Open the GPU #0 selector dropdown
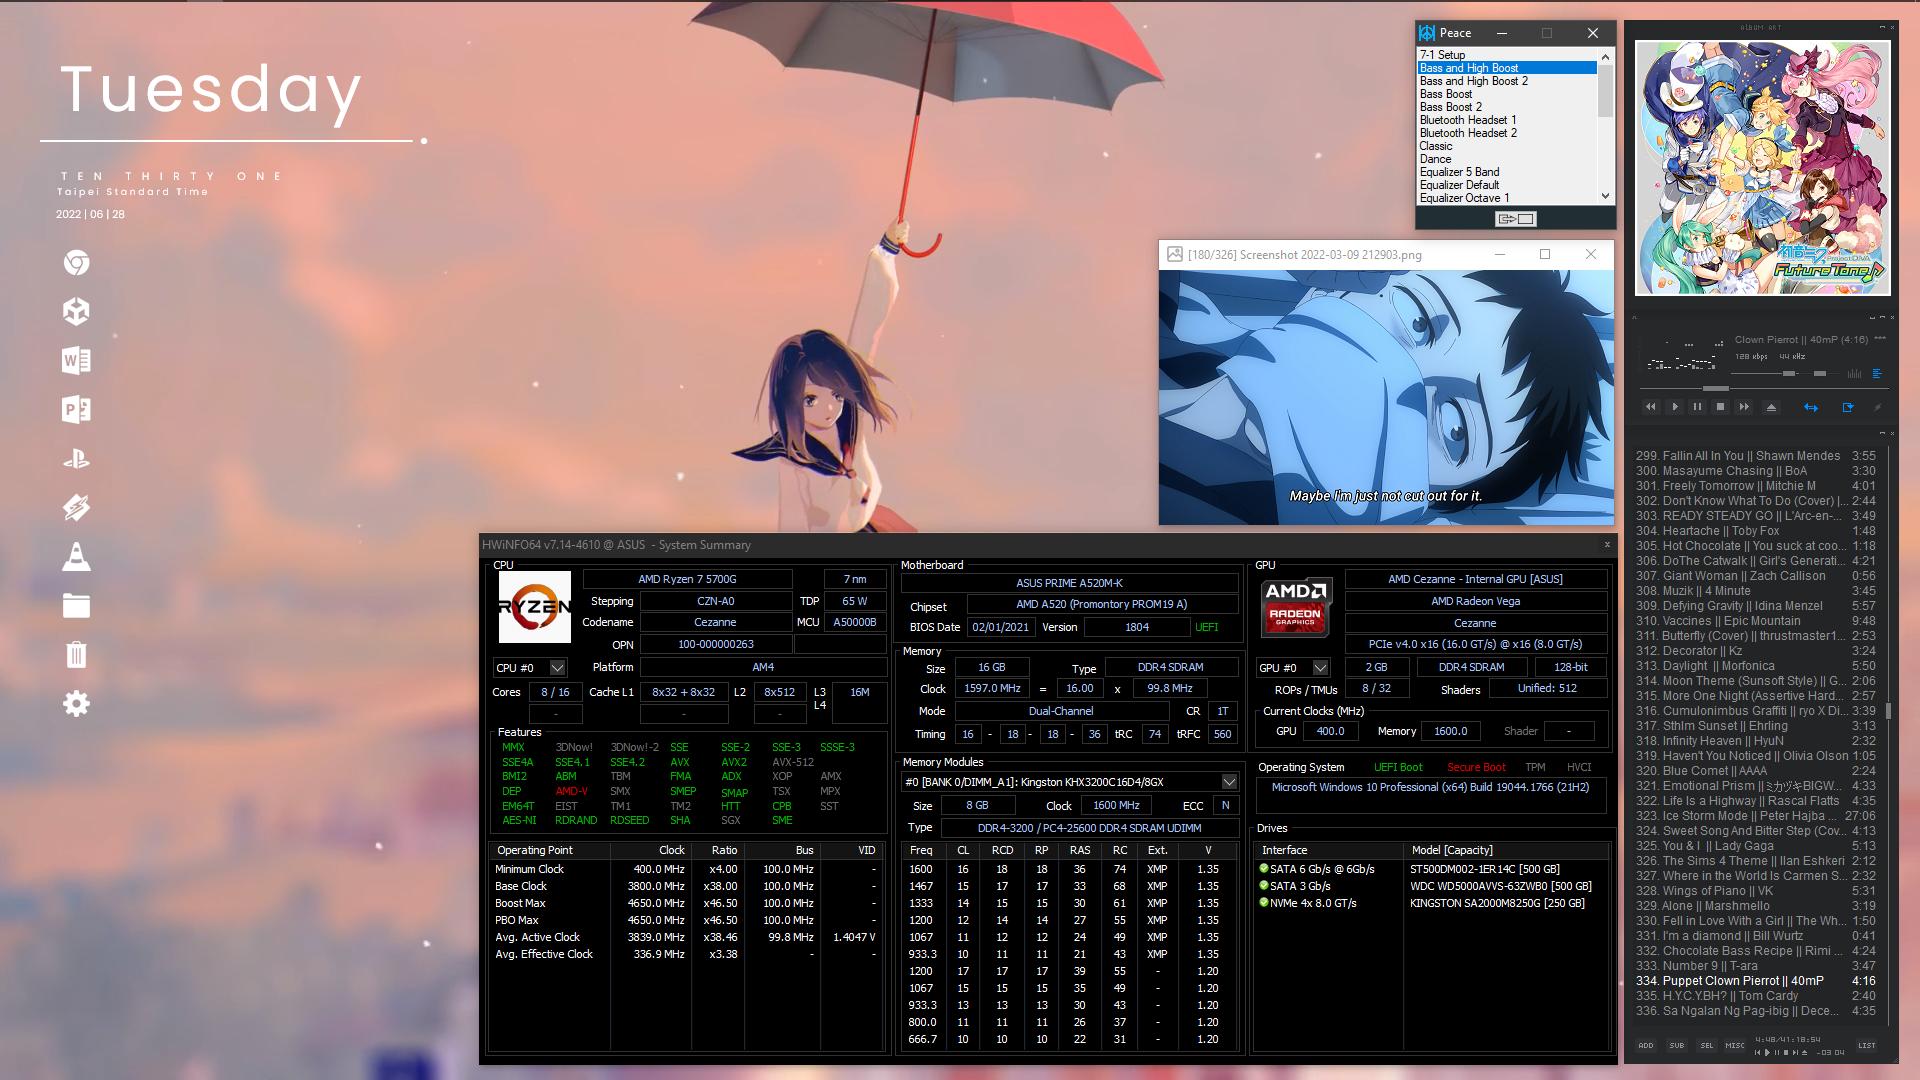This screenshot has width=1920, height=1080. coord(1320,668)
